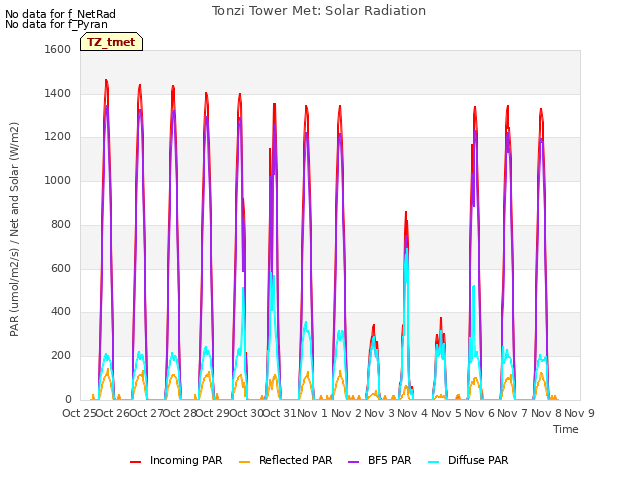Click the 800 y-axis tick value

[x=61, y=224]
